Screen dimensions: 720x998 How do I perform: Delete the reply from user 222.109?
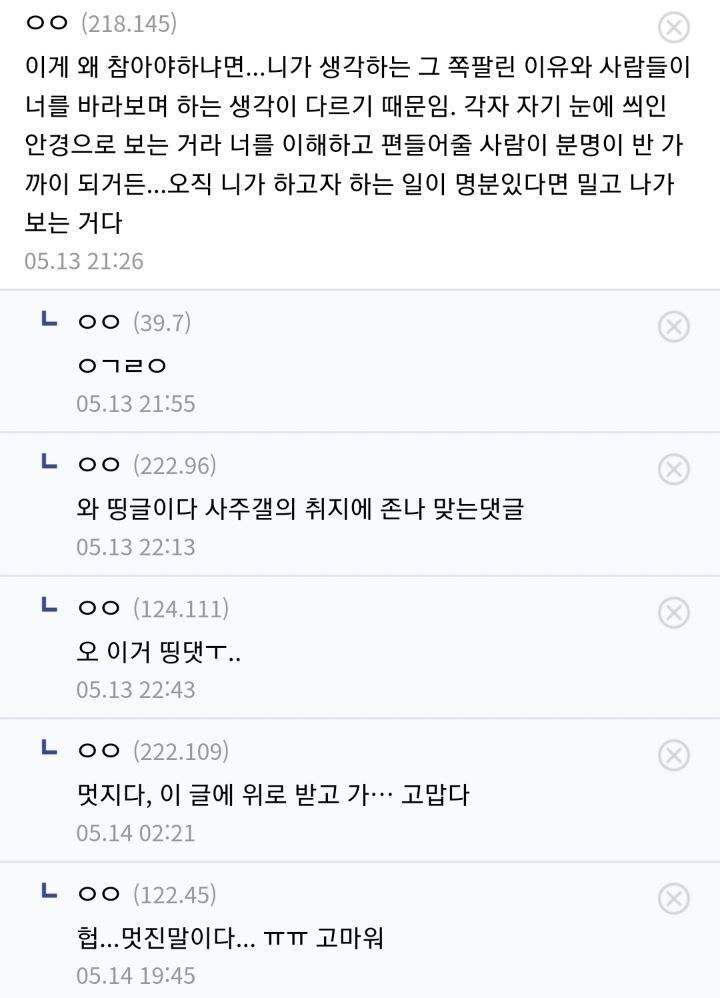(675, 755)
